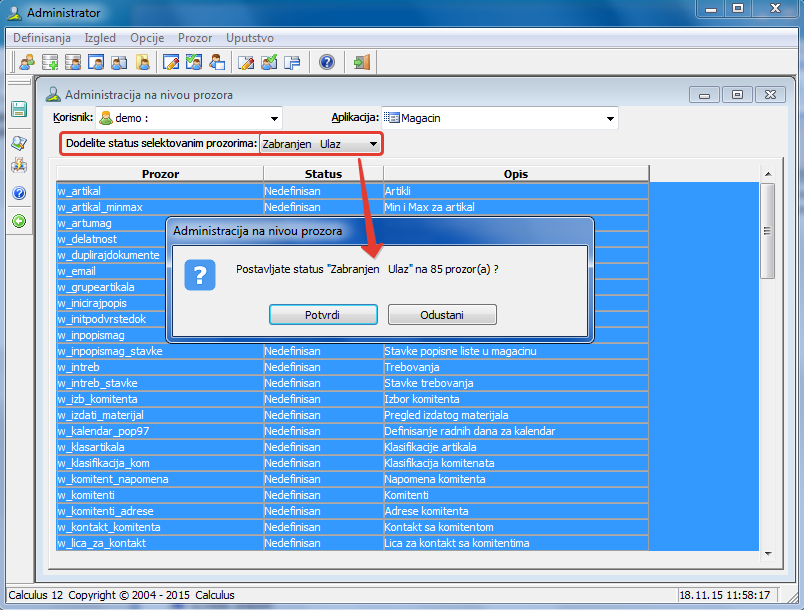Image resolution: width=804 pixels, height=610 pixels.
Task: Click the yellow folder user toolbar icon
Action: [143, 63]
